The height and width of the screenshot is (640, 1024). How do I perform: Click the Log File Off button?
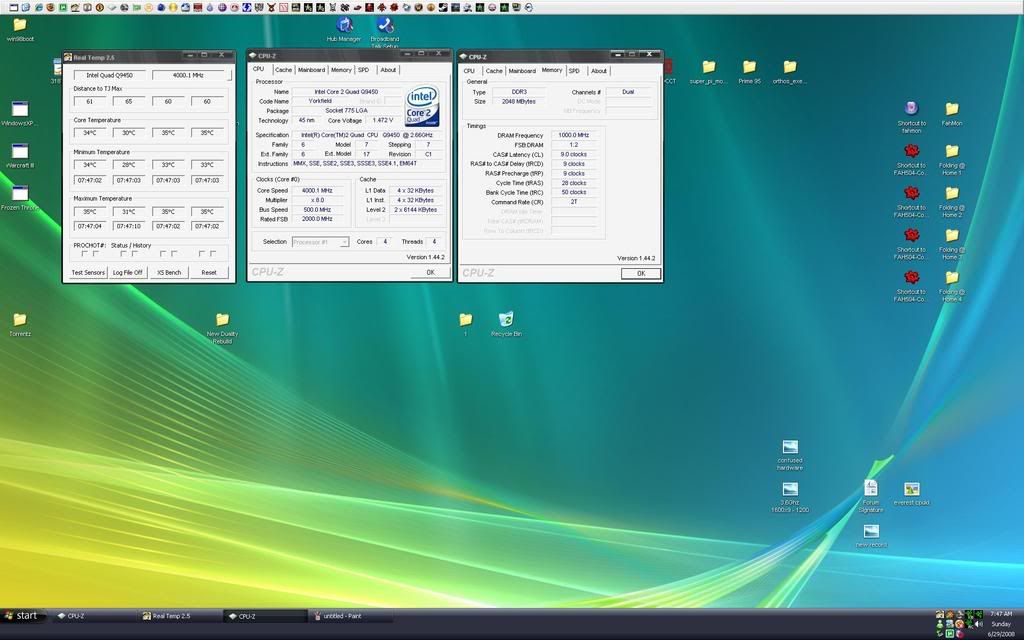point(127,272)
